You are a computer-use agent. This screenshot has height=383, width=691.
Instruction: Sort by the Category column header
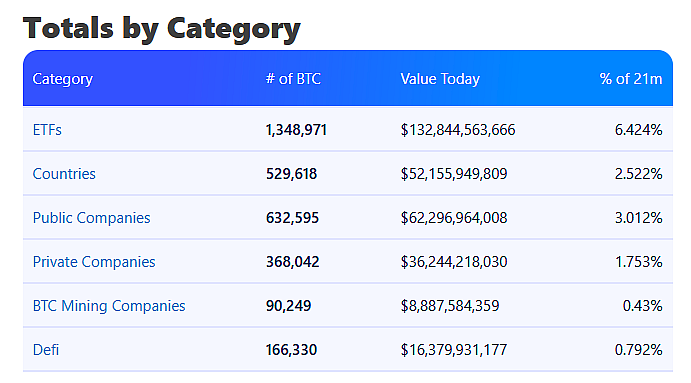(63, 79)
